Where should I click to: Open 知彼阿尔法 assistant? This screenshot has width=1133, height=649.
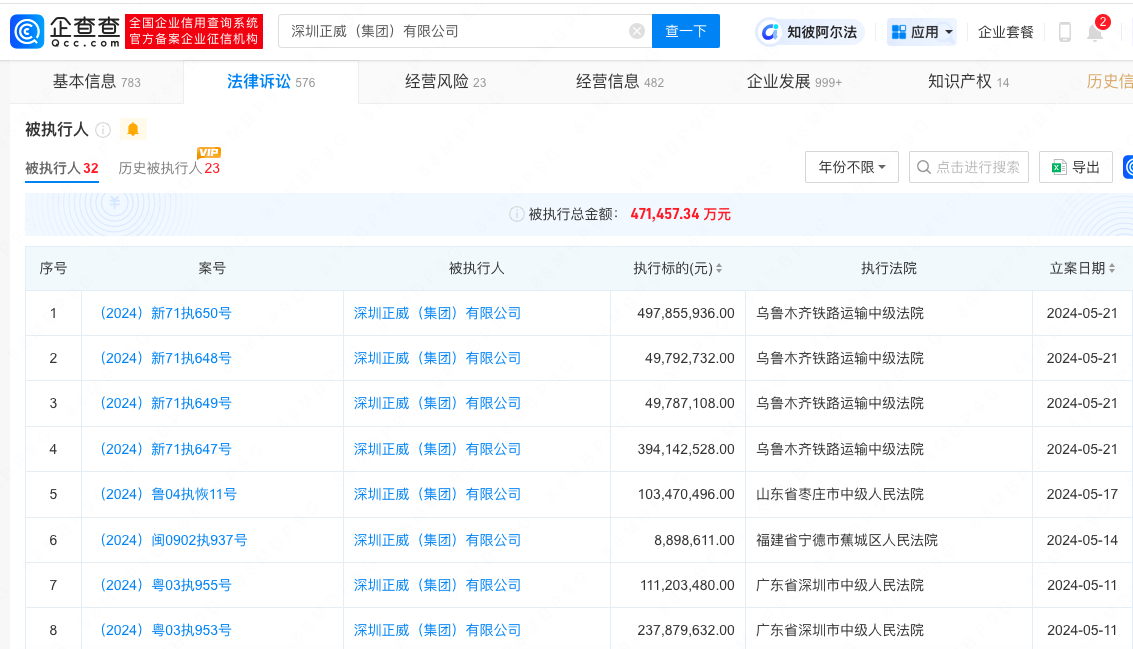(810, 32)
